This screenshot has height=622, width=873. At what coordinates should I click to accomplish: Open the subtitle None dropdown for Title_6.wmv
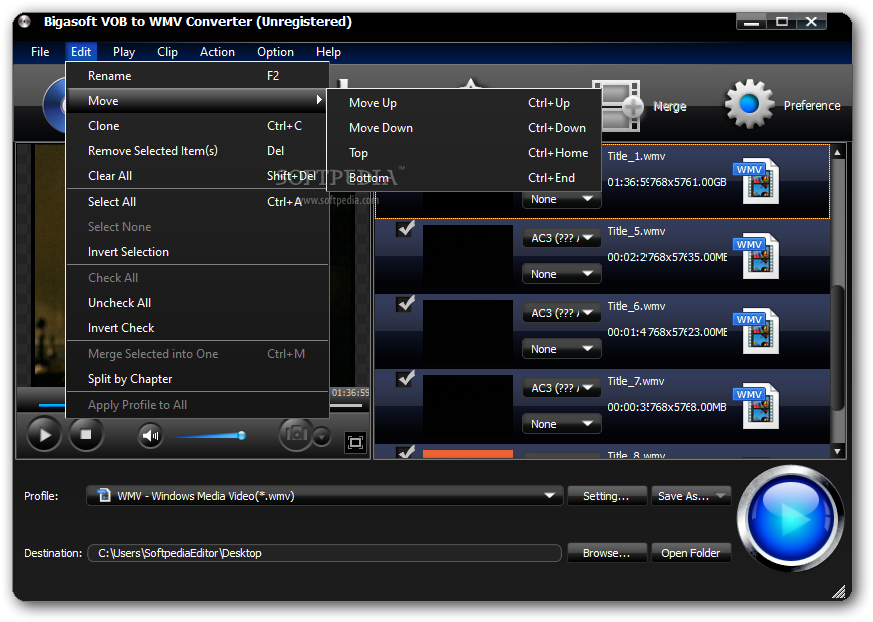pyautogui.click(x=562, y=349)
